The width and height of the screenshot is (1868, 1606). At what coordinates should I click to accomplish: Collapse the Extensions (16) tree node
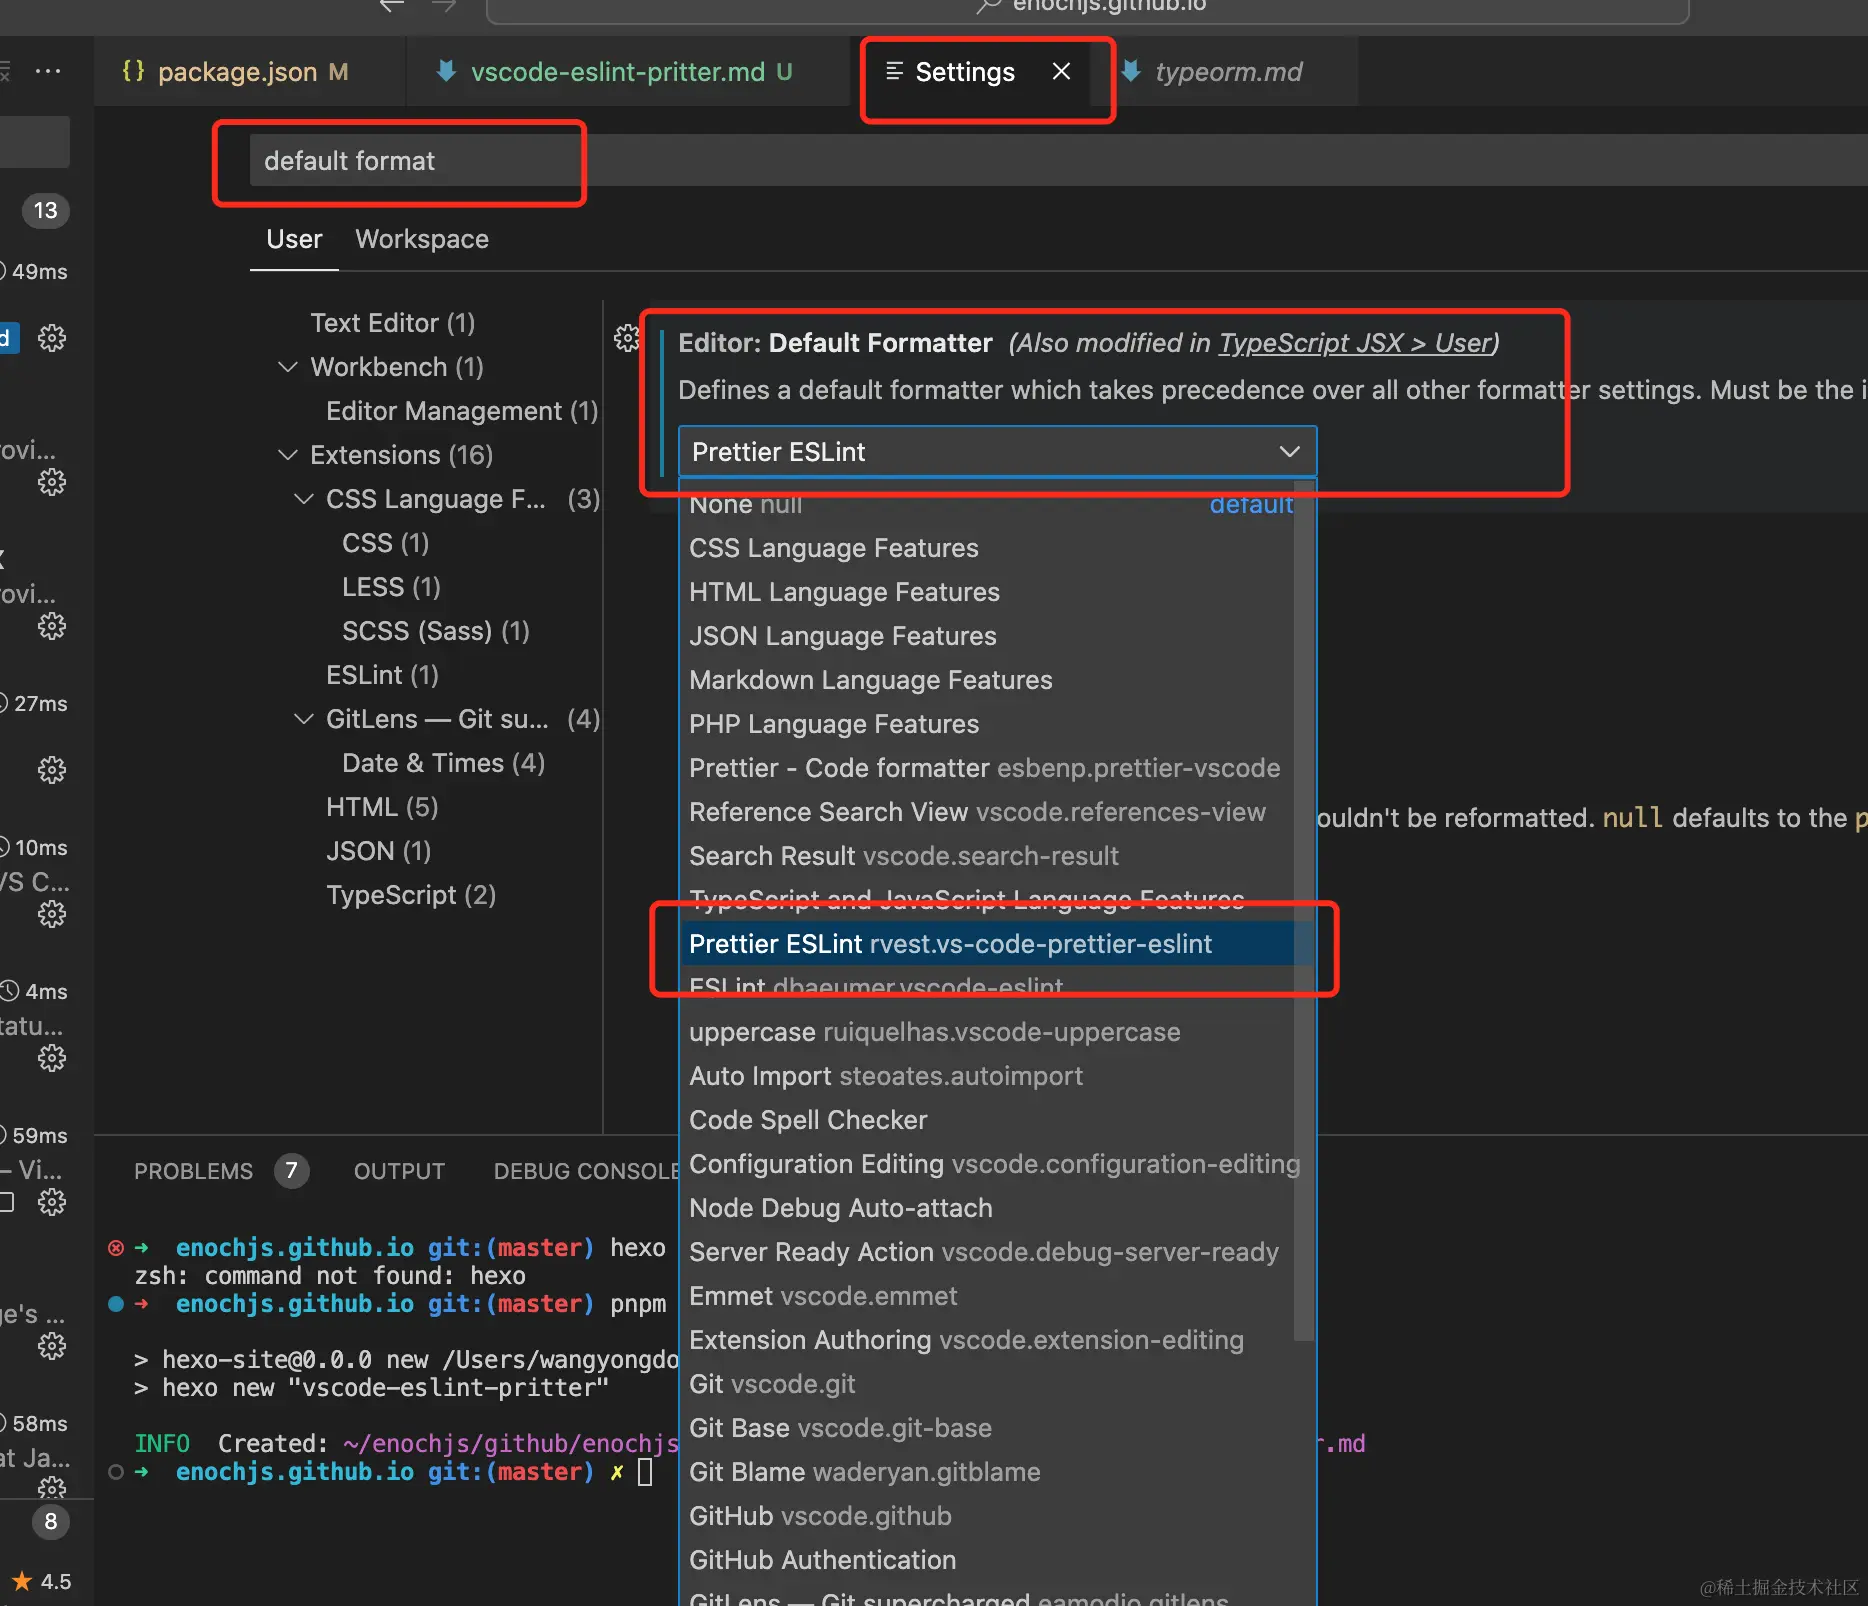click(x=288, y=455)
